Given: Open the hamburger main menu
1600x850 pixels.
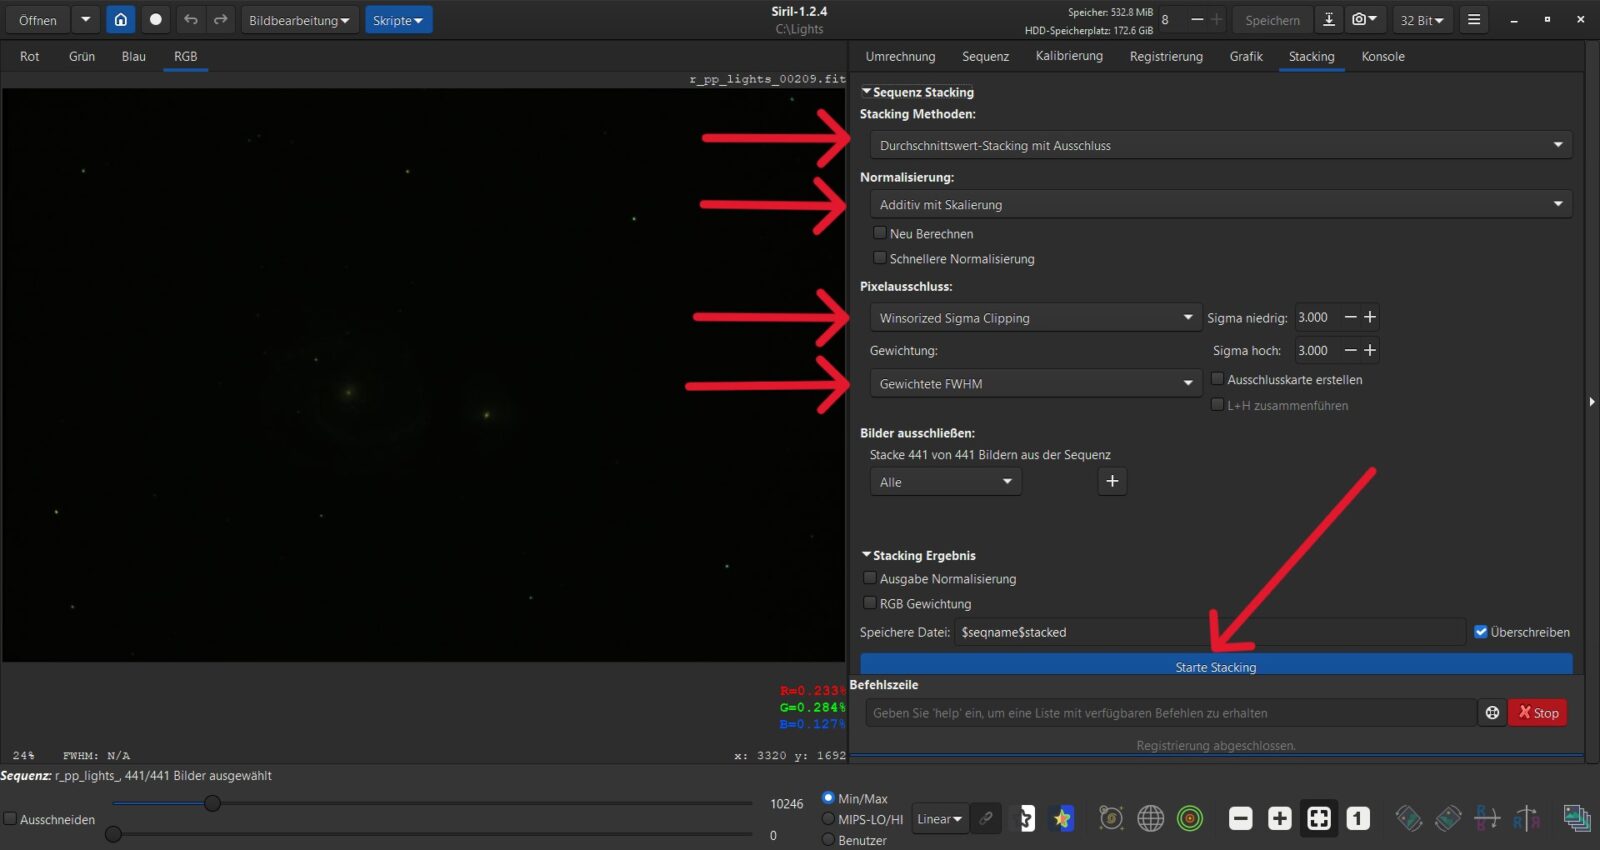Looking at the screenshot, I should coord(1474,20).
